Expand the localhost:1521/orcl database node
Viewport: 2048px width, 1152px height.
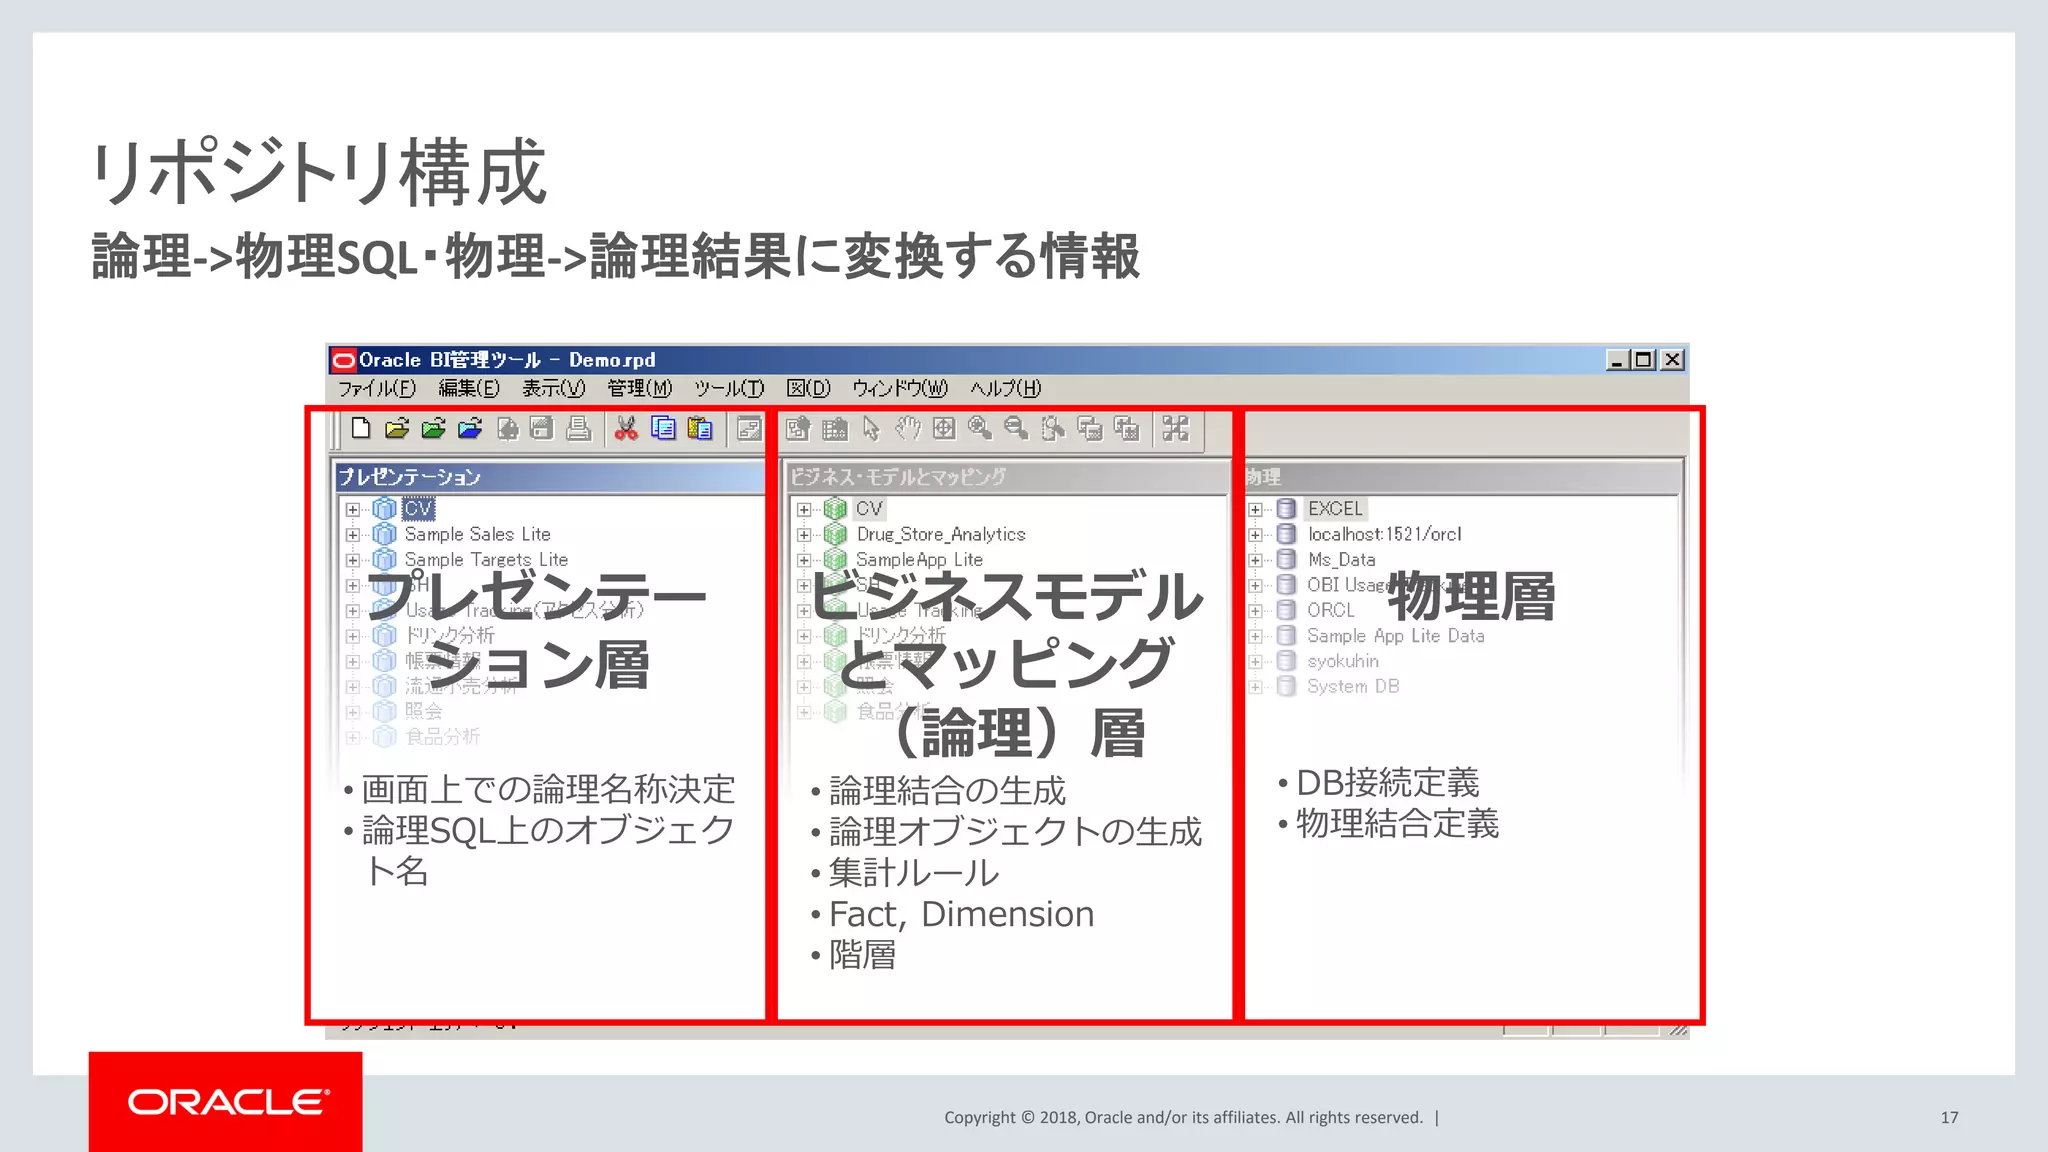coord(1255,535)
